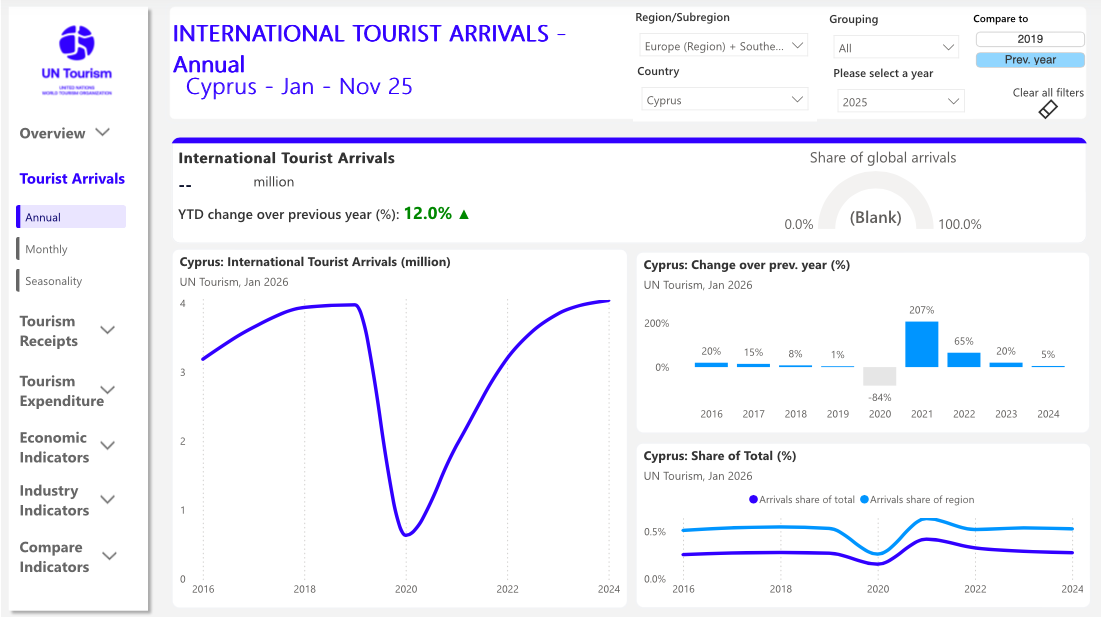The width and height of the screenshot is (1101, 619).
Task: Expand the Compare Indicators section
Action: click(x=110, y=557)
